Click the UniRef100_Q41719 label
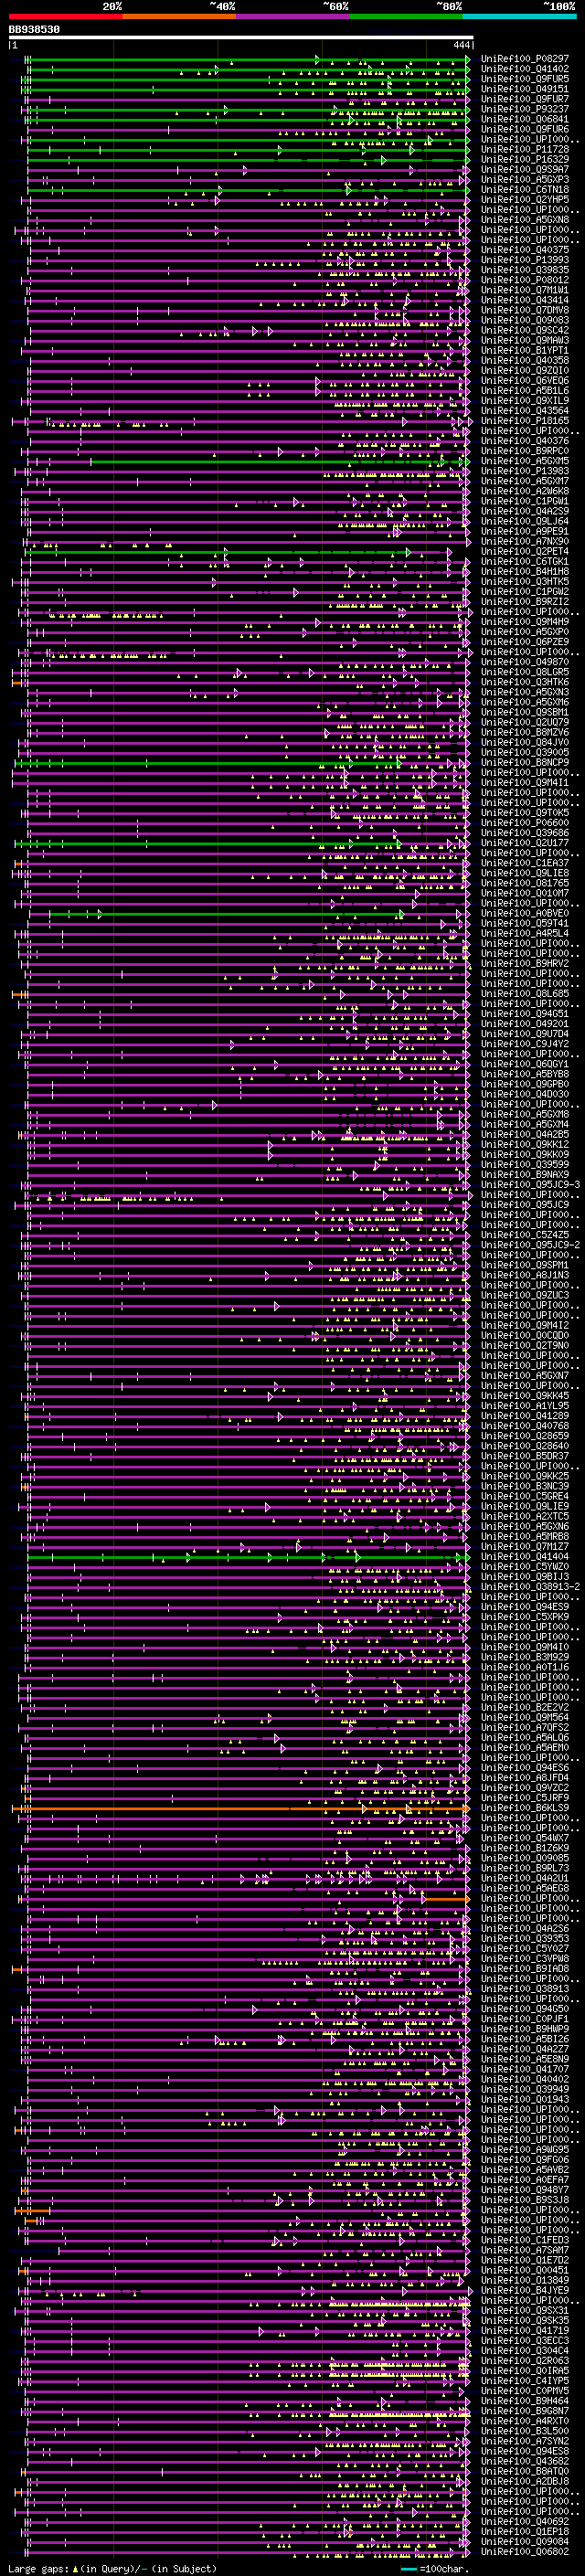This screenshot has height=2576, width=585. (x=524, y=2330)
